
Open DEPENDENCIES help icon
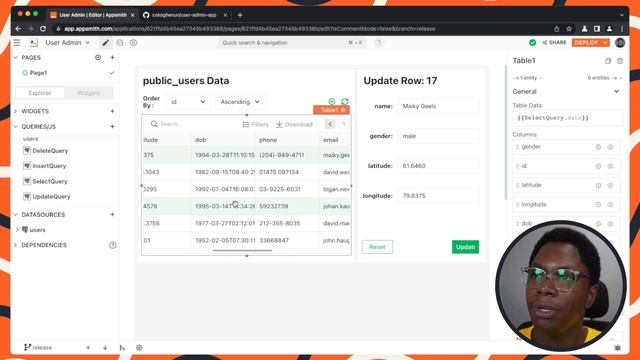pyautogui.click(x=113, y=245)
